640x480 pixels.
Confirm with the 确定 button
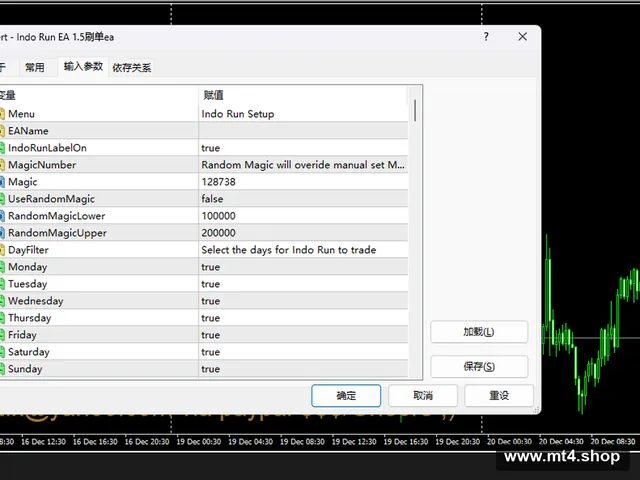tap(346, 396)
